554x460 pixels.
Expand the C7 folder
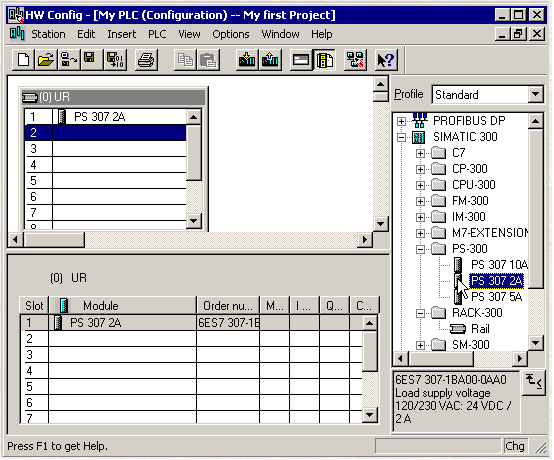point(420,153)
